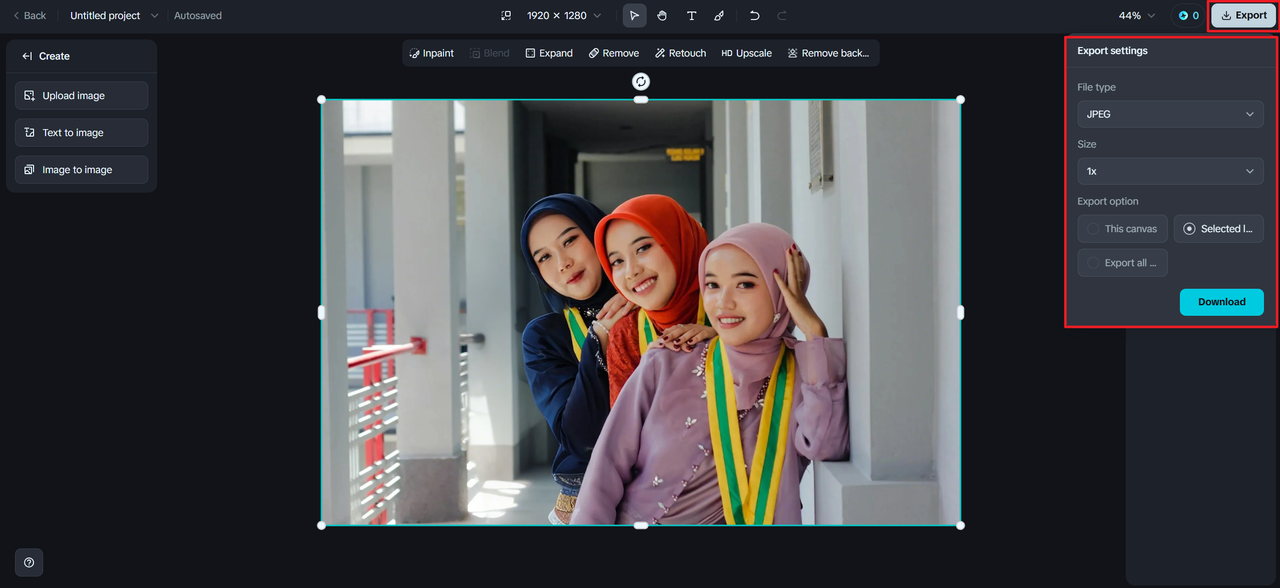
Task: Click the bottom-right corner resize handle of image
Action: [960, 525]
